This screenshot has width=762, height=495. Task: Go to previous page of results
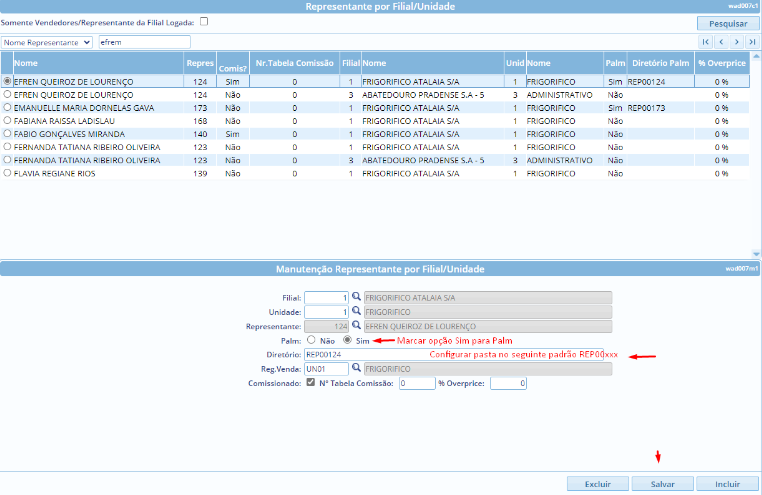click(x=721, y=42)
